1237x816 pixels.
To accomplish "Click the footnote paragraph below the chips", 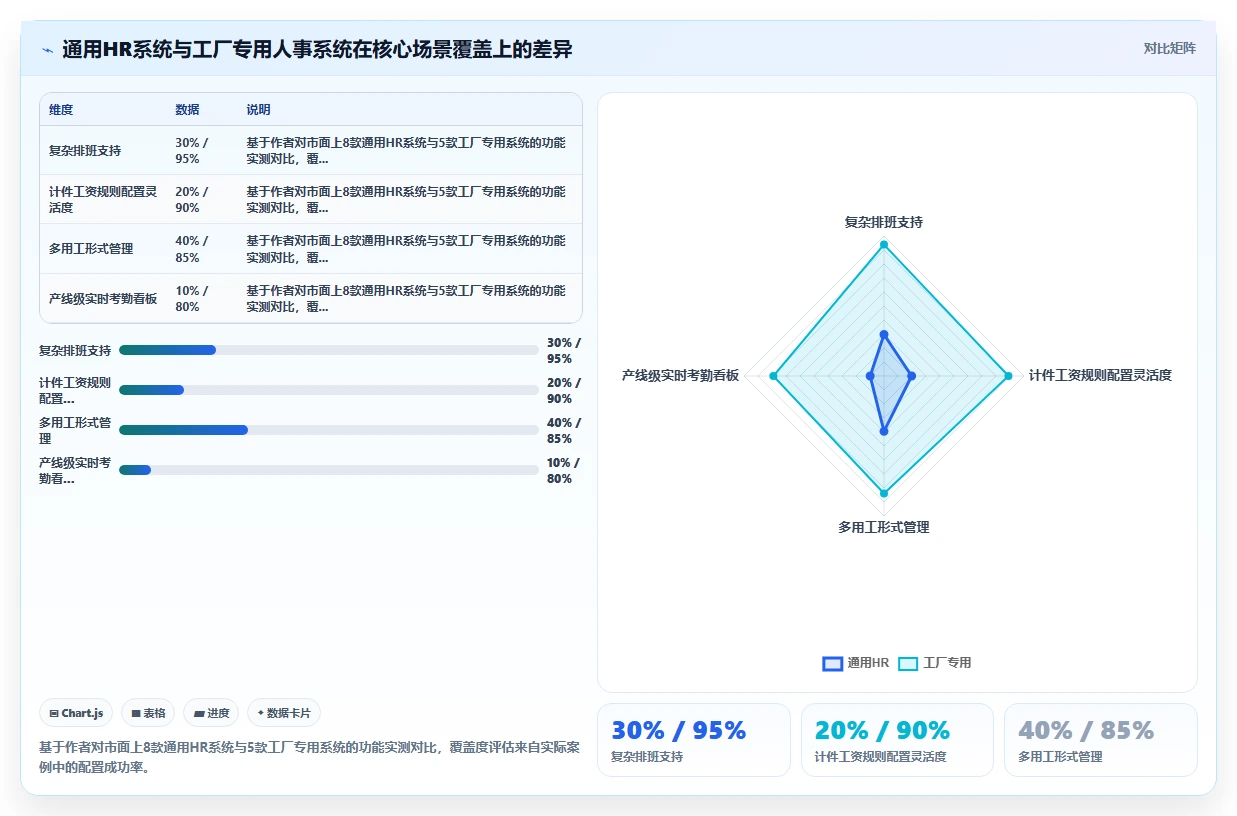I will pos(310,757).
